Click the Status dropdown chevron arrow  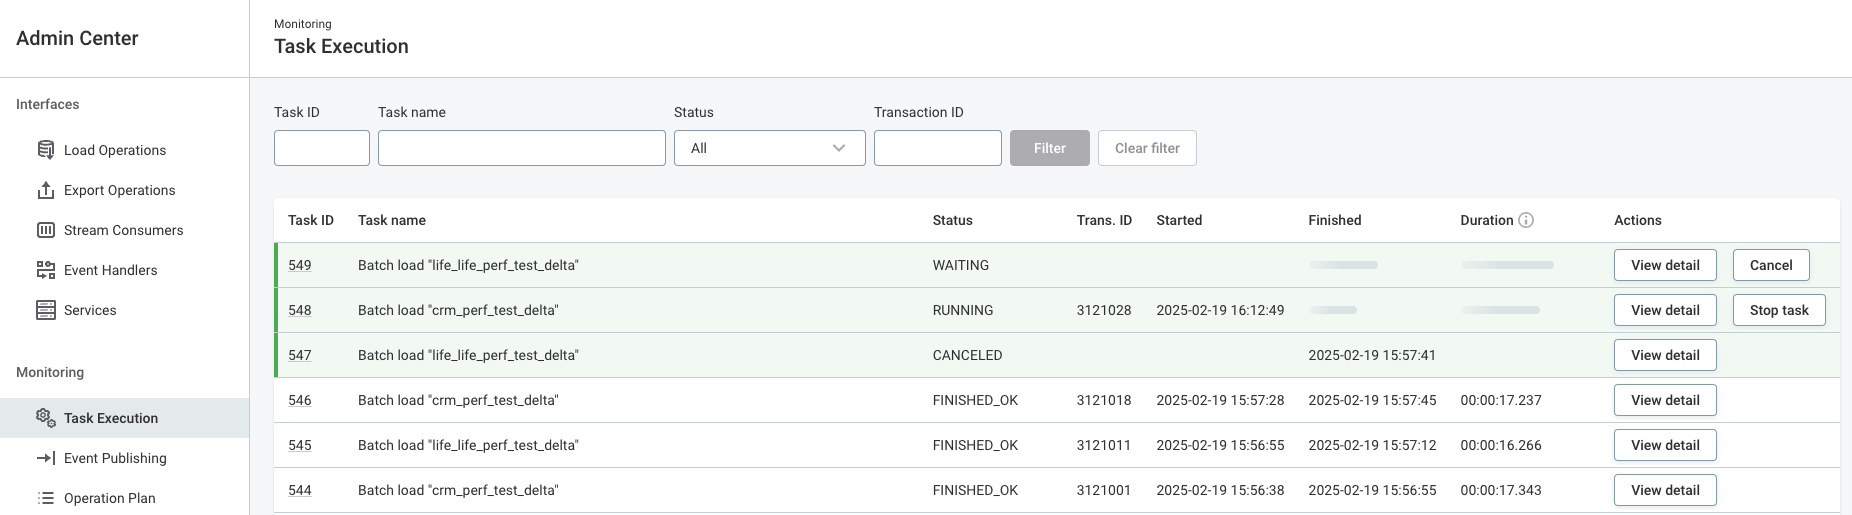pos(839,148)
